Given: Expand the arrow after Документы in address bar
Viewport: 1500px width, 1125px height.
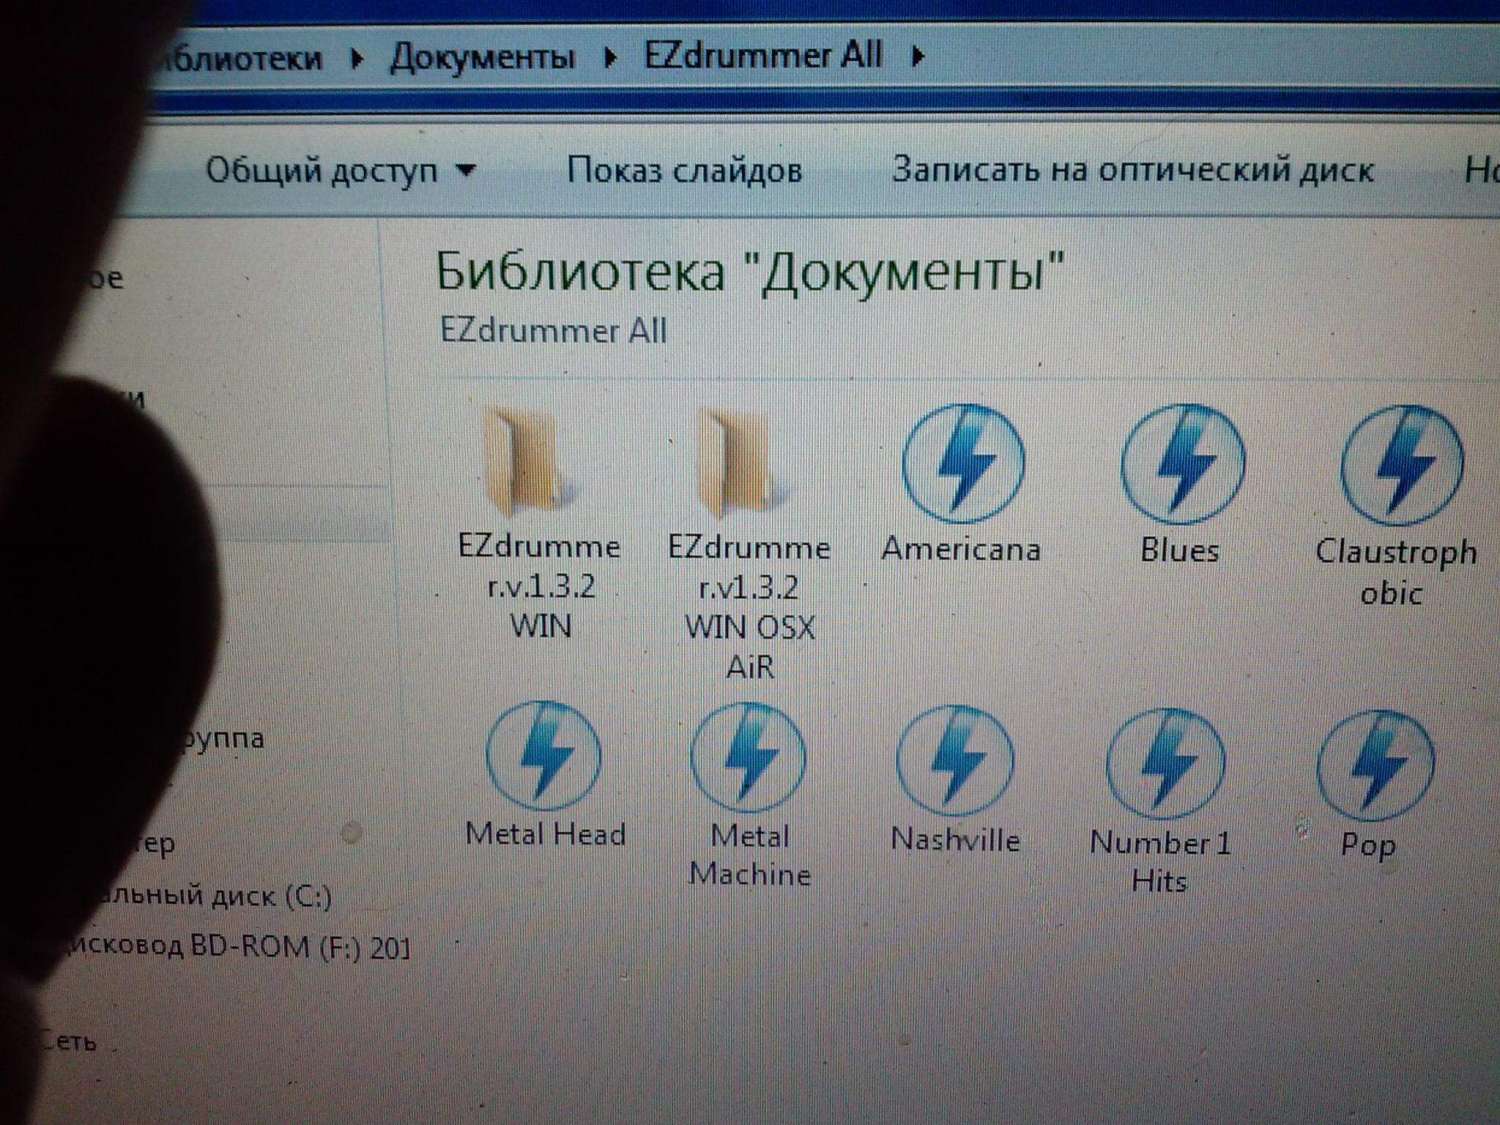Looking at the screenshot, I should pyautogui.click(x=610, y=57).
